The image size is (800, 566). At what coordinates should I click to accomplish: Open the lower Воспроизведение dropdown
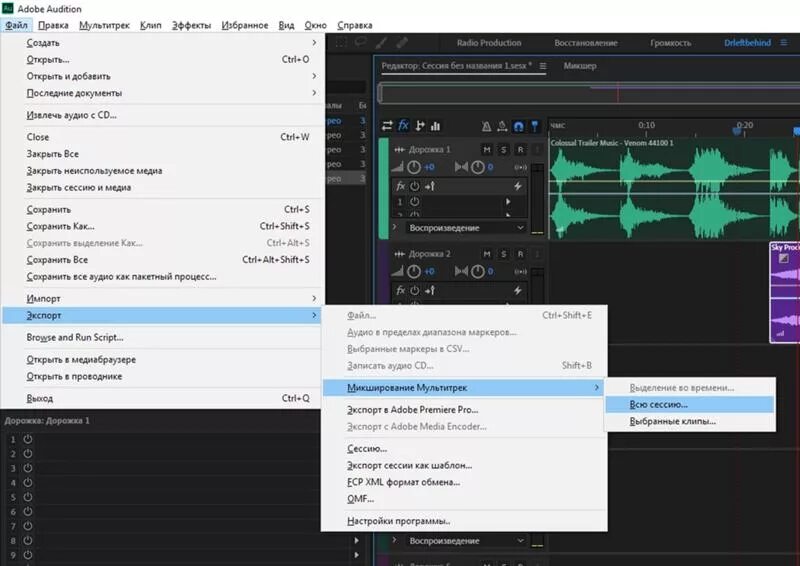point(466,540)
